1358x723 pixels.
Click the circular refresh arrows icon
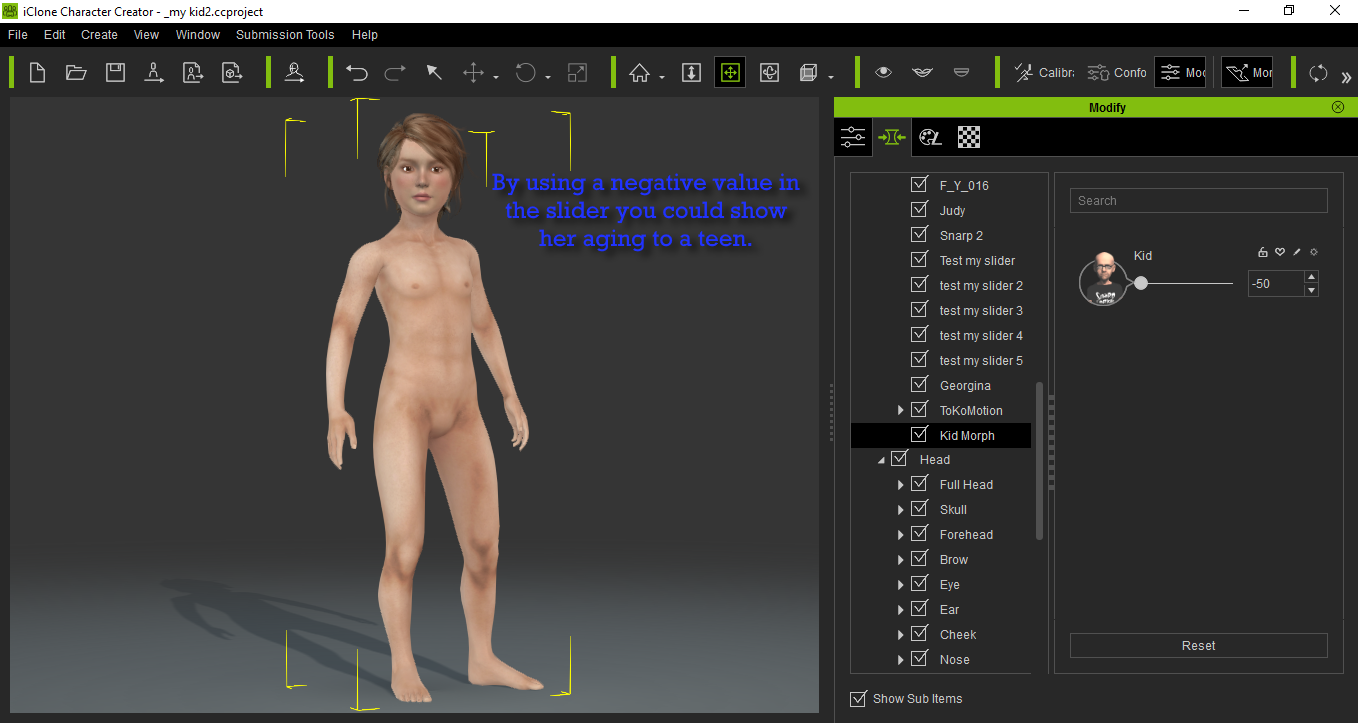[x=1318, y=72]
